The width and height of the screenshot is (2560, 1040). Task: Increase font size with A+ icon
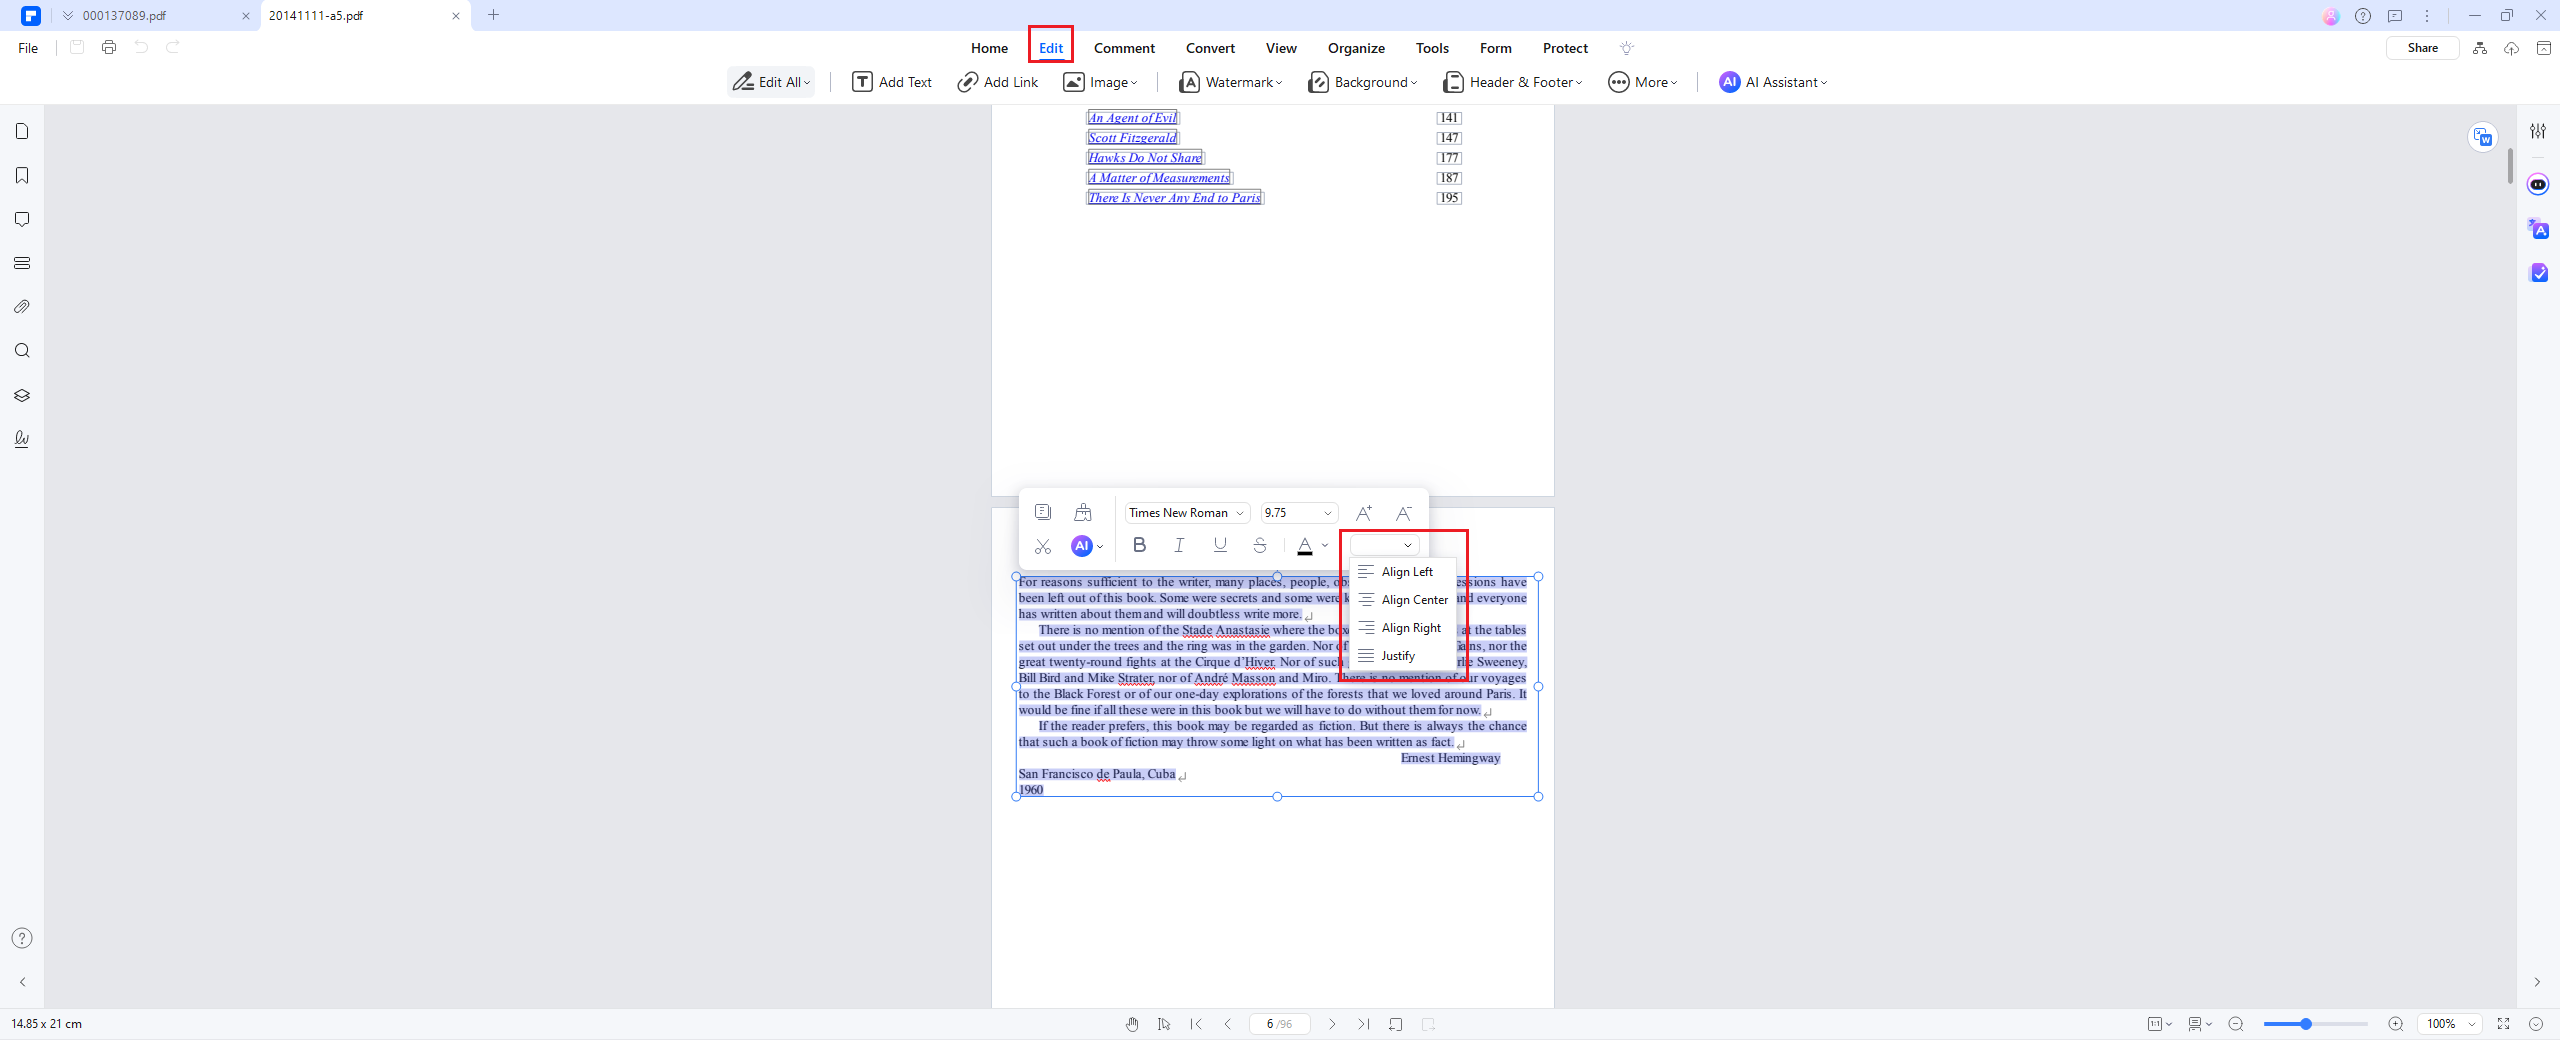(1363, 513)
